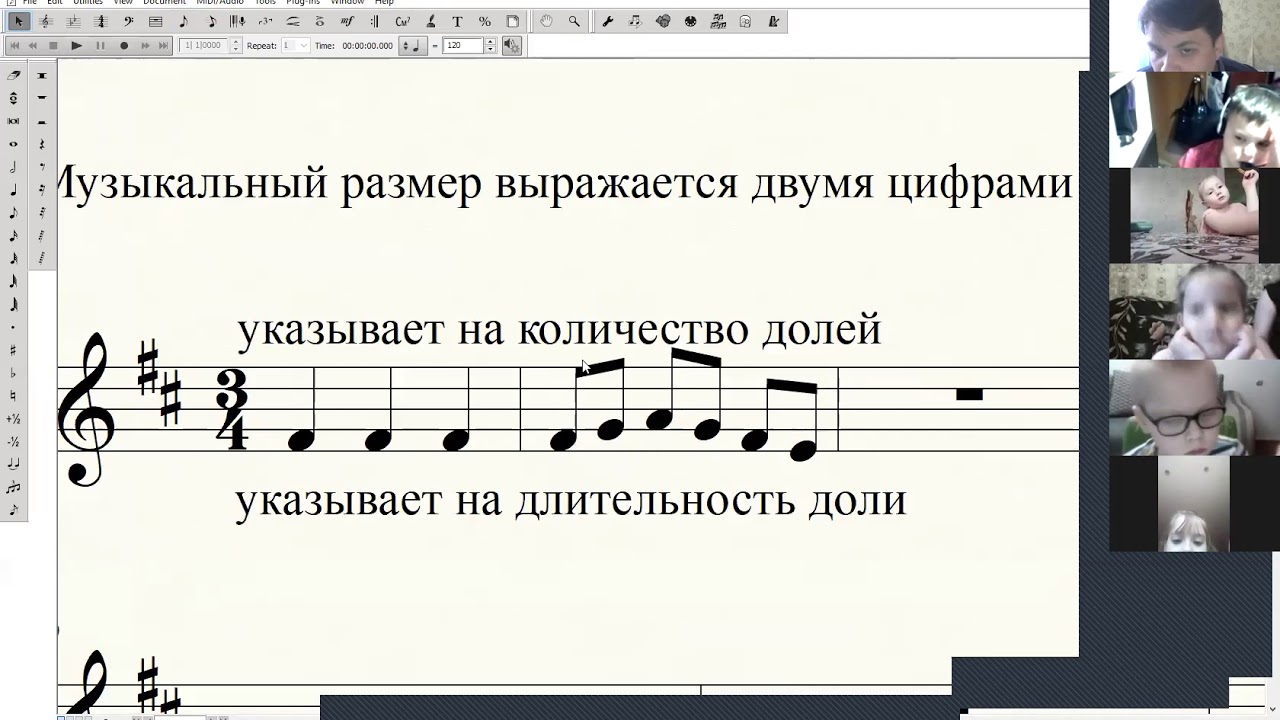Toggle the grace note tool

[14, 510]
